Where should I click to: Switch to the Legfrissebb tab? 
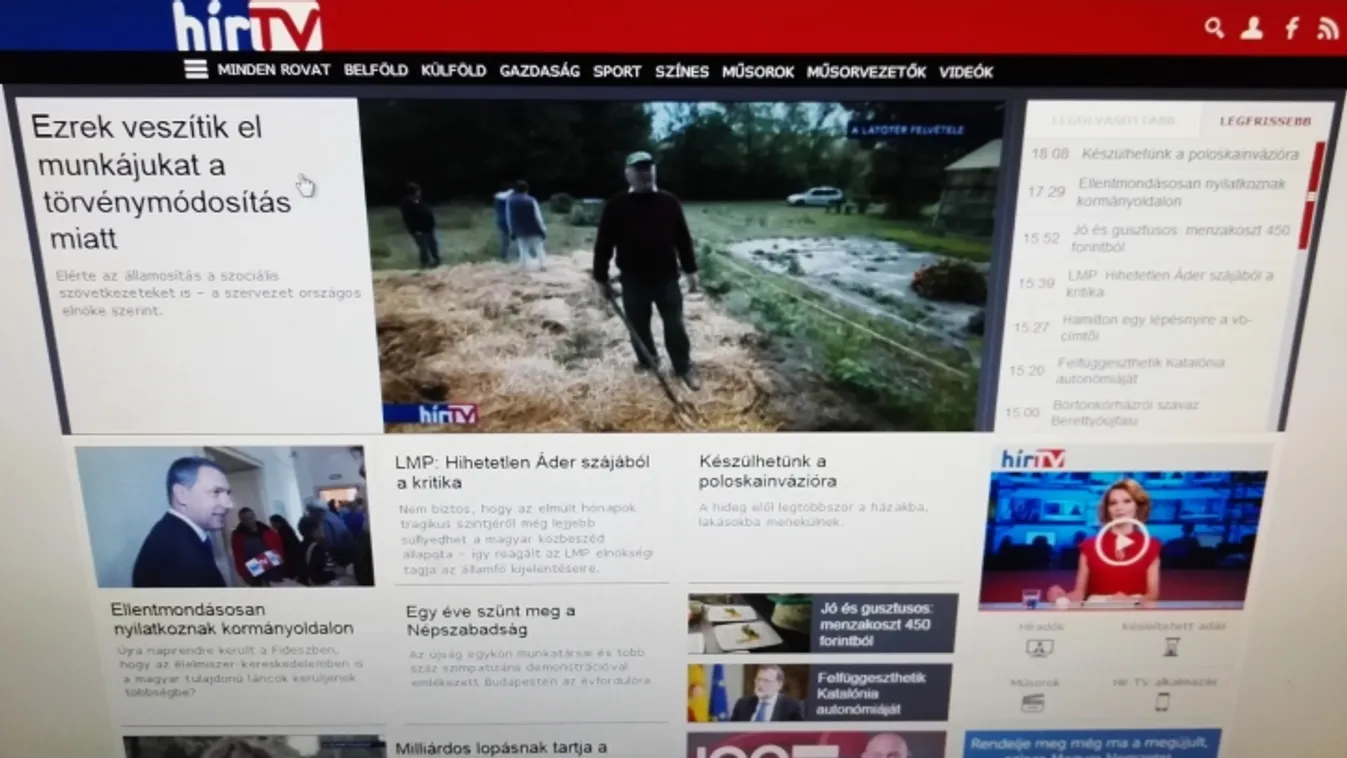(x=1264, y=121)
